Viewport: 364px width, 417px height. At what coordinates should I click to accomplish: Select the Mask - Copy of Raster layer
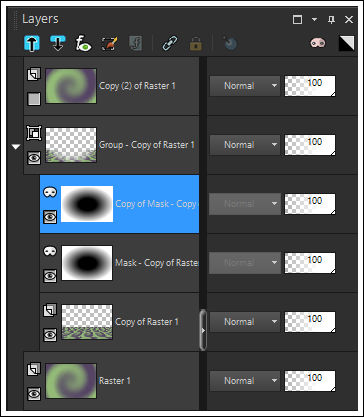pos(119,263)
